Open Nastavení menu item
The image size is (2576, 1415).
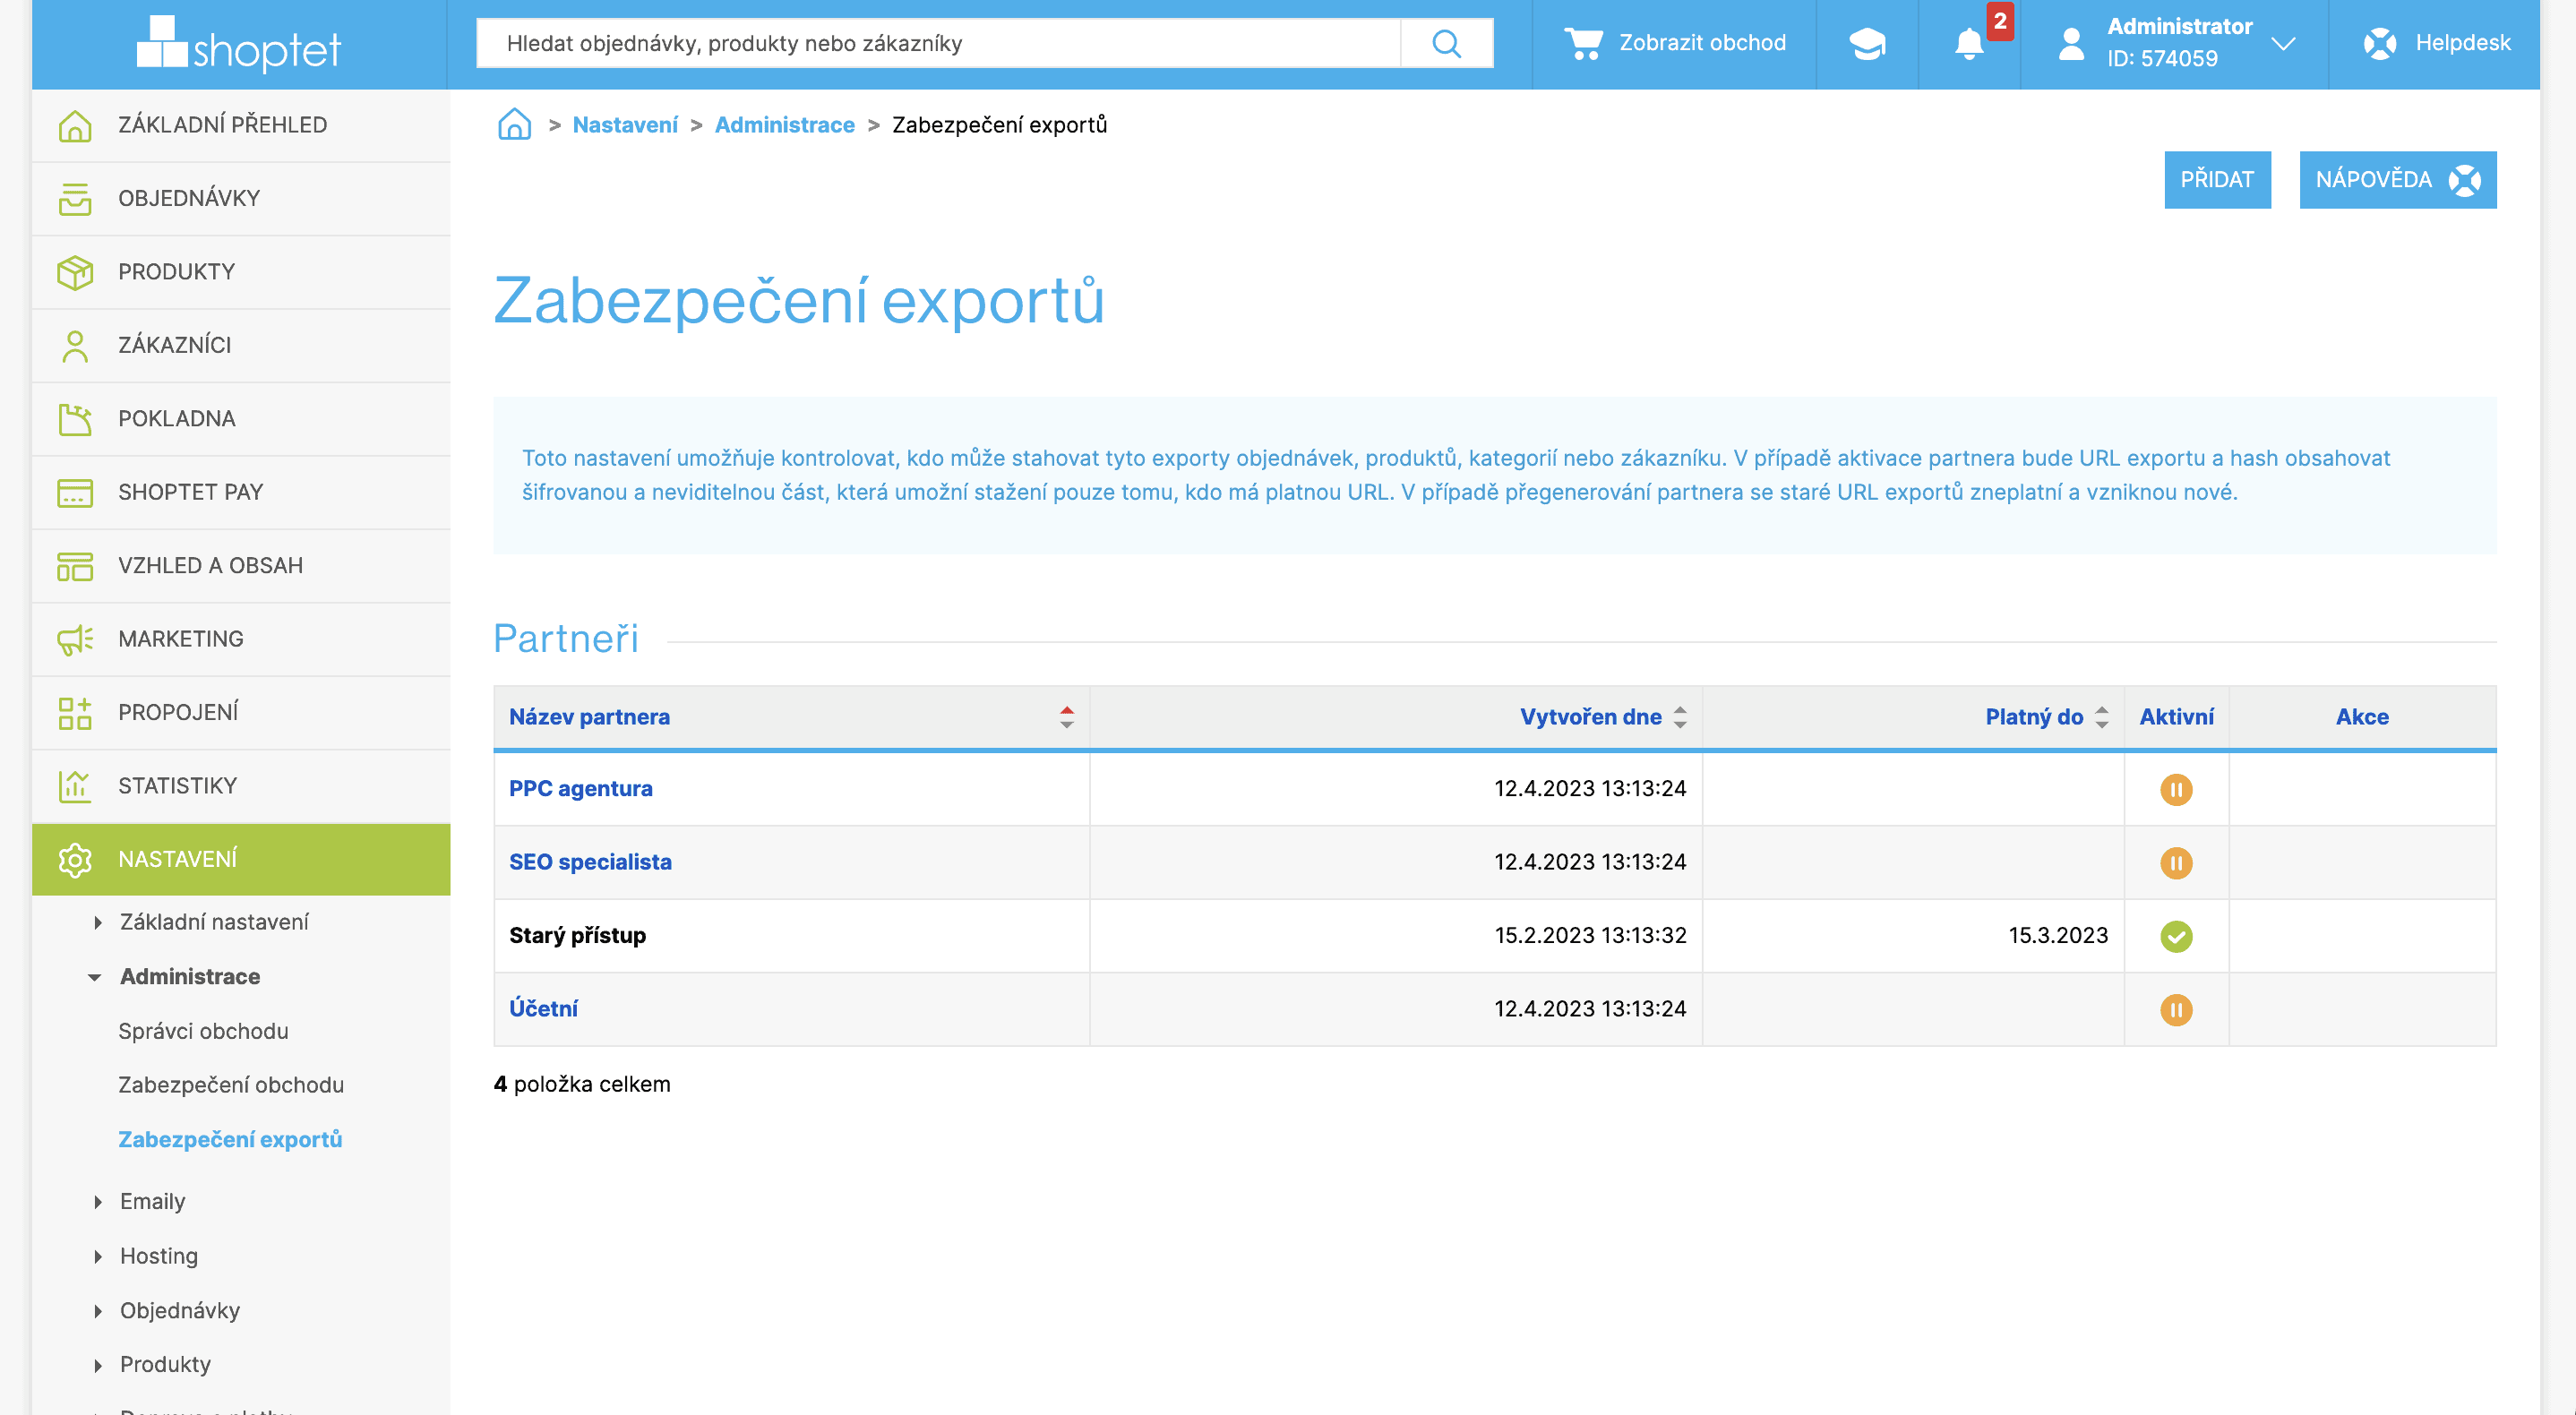pos(241,859)
